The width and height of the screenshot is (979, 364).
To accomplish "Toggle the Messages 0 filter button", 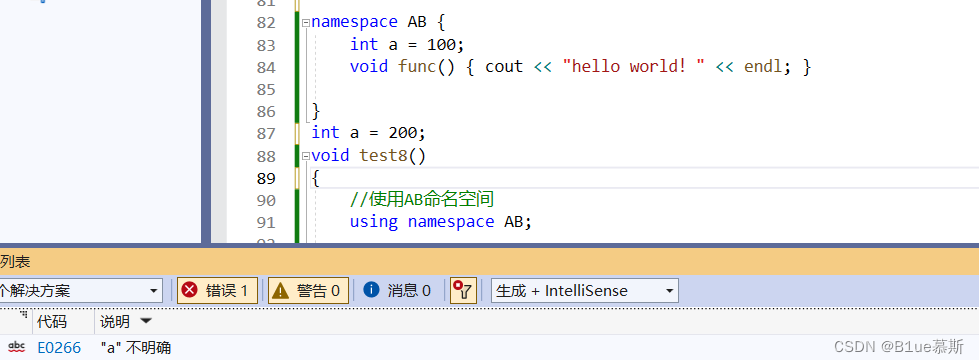I will (397, 290).
